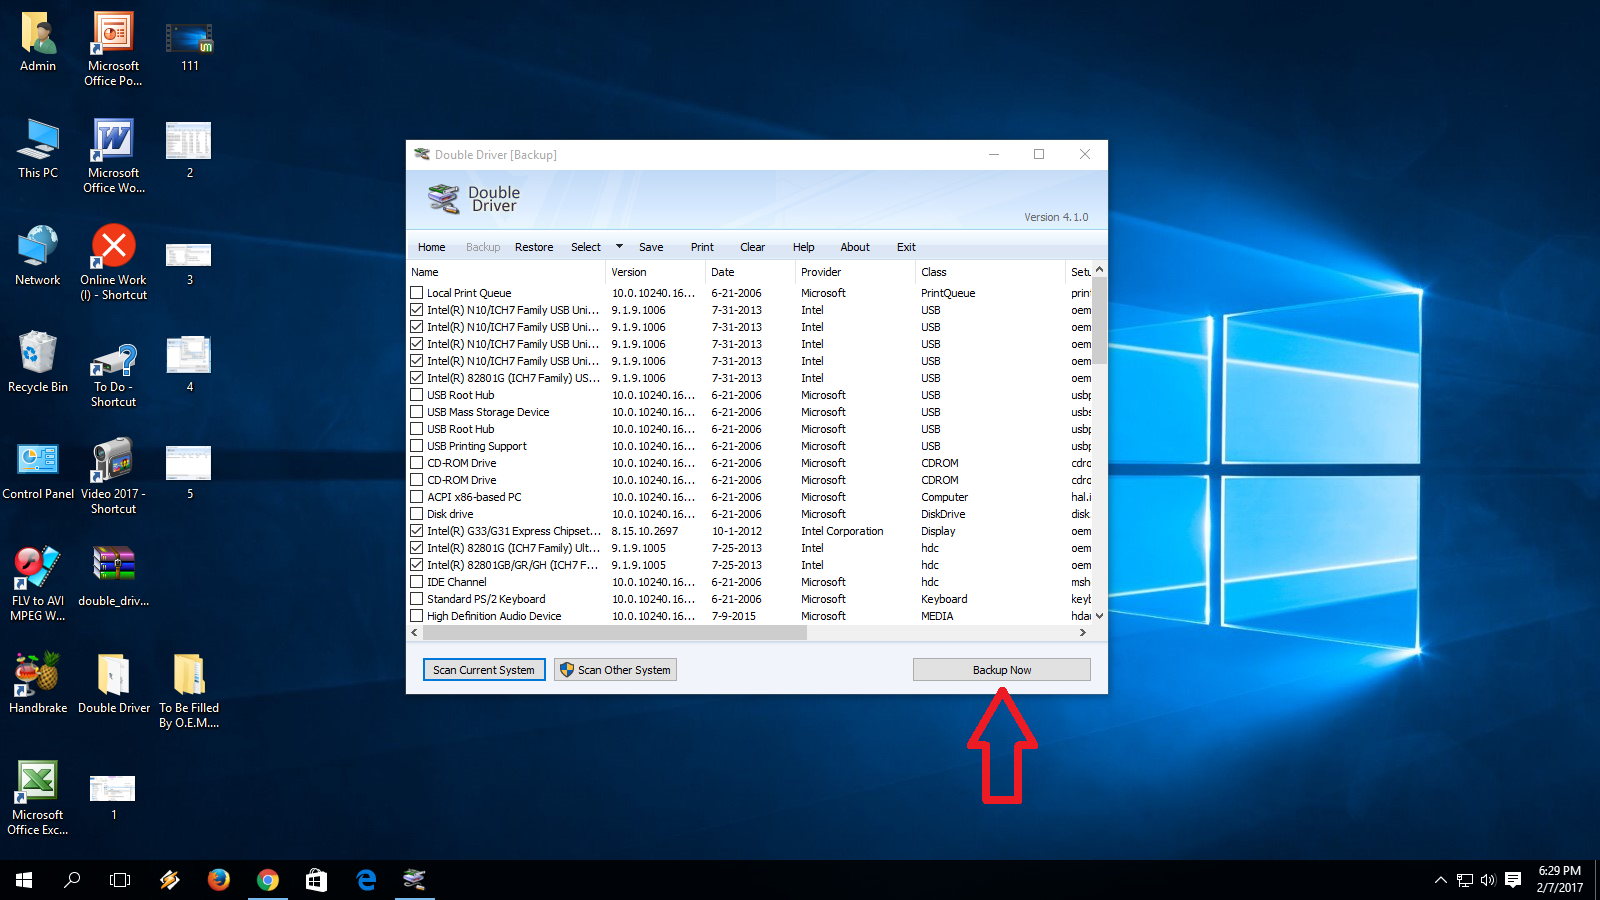The height and width of the screenshot is (900, 1600).
Task: Launch Firefox from the taskbar
Action: (x=218, y=880)
